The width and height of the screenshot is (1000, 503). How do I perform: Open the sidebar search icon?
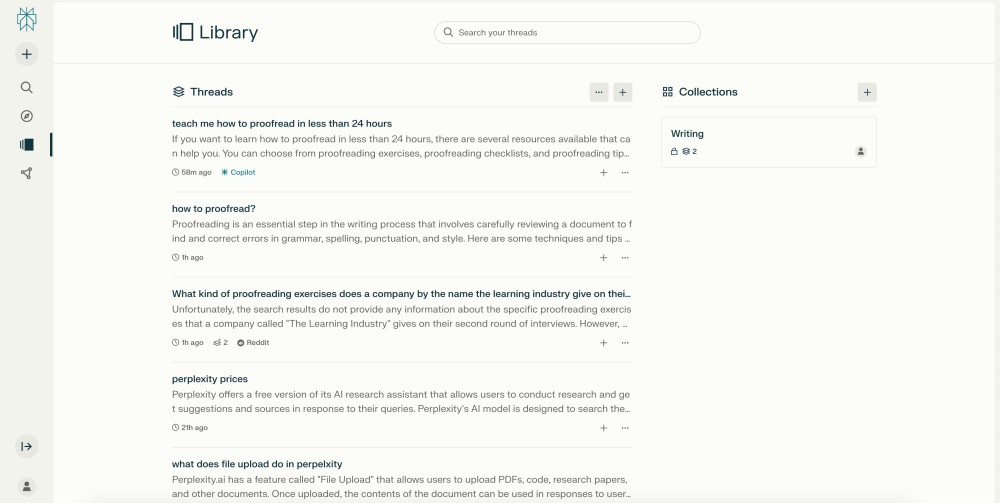[x=27, y=87]
